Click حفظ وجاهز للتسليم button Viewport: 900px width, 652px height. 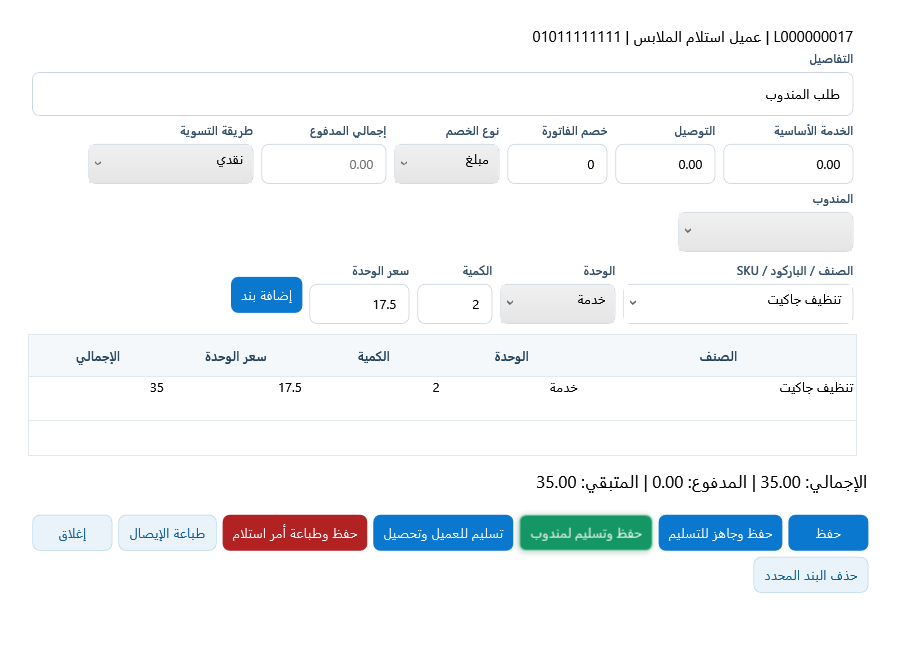coord(720,533)
